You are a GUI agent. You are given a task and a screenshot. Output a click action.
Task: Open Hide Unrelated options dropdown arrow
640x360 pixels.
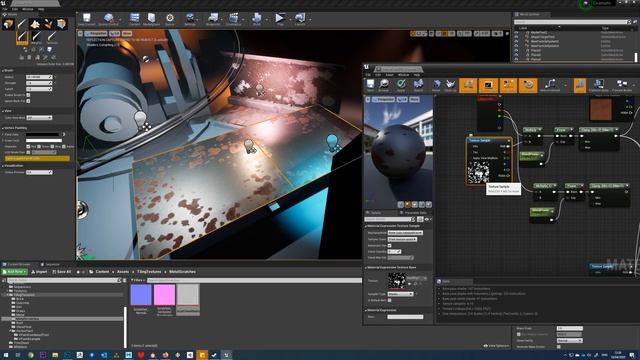(x=565, y=85)
